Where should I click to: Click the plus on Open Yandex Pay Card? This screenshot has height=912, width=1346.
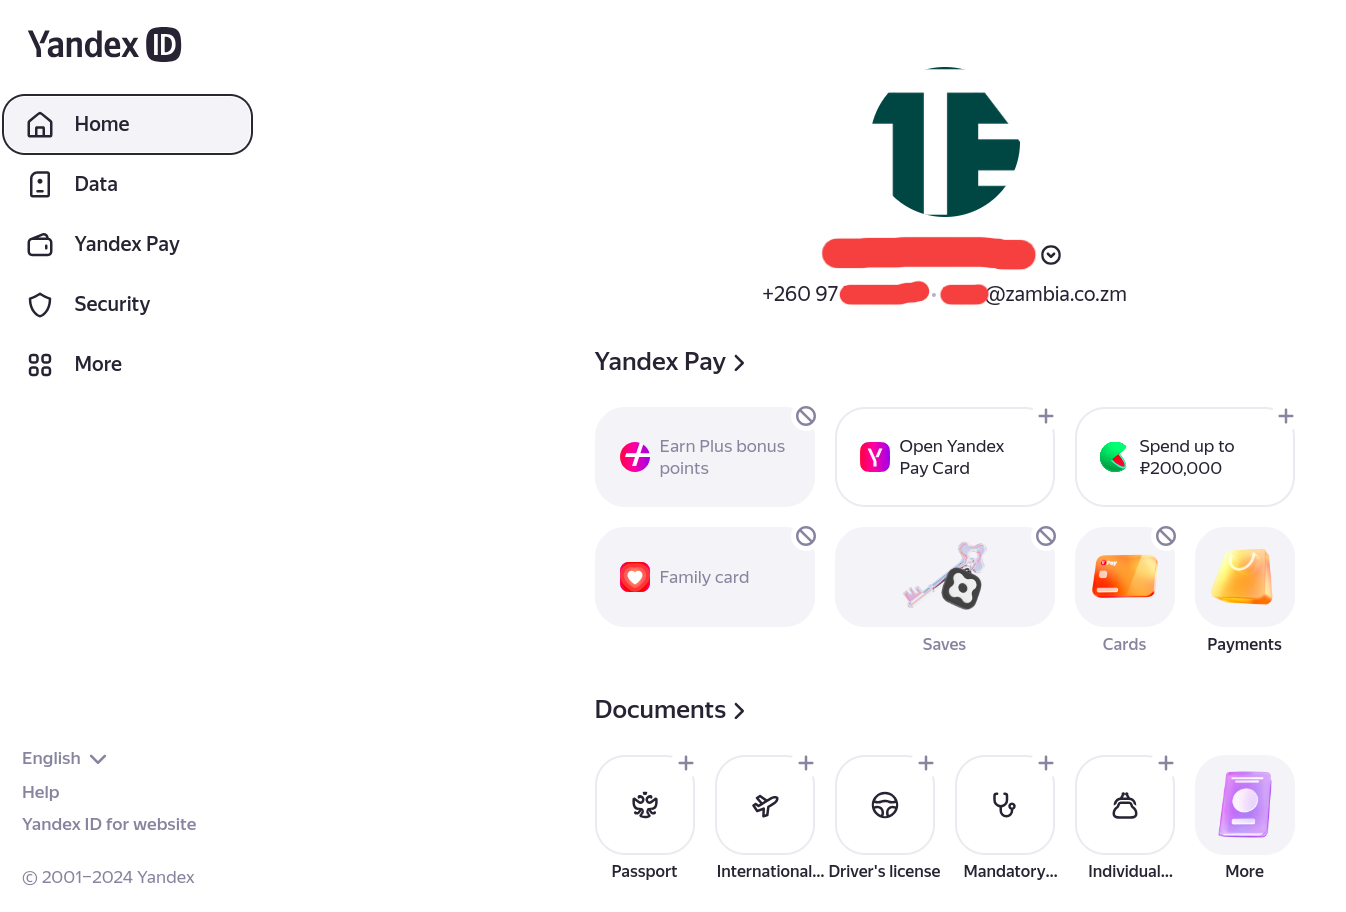[x=1046, y=416]
